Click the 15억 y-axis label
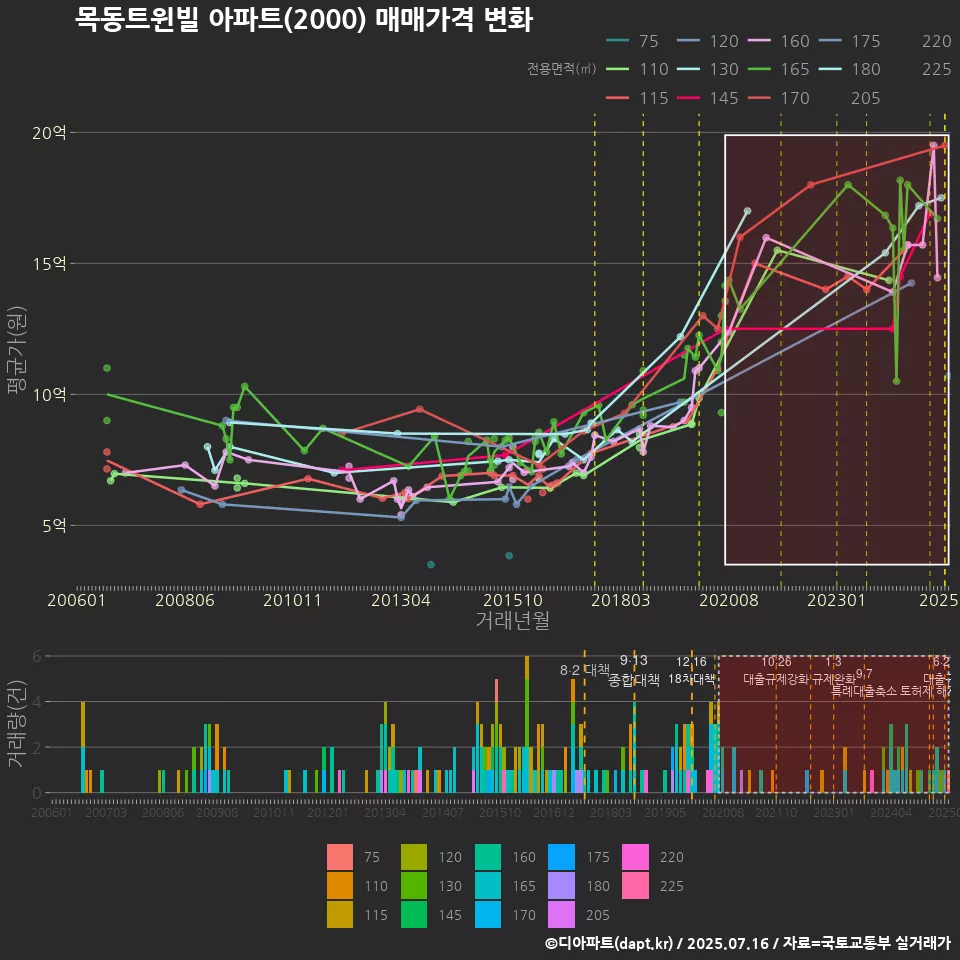 [49, 264]
